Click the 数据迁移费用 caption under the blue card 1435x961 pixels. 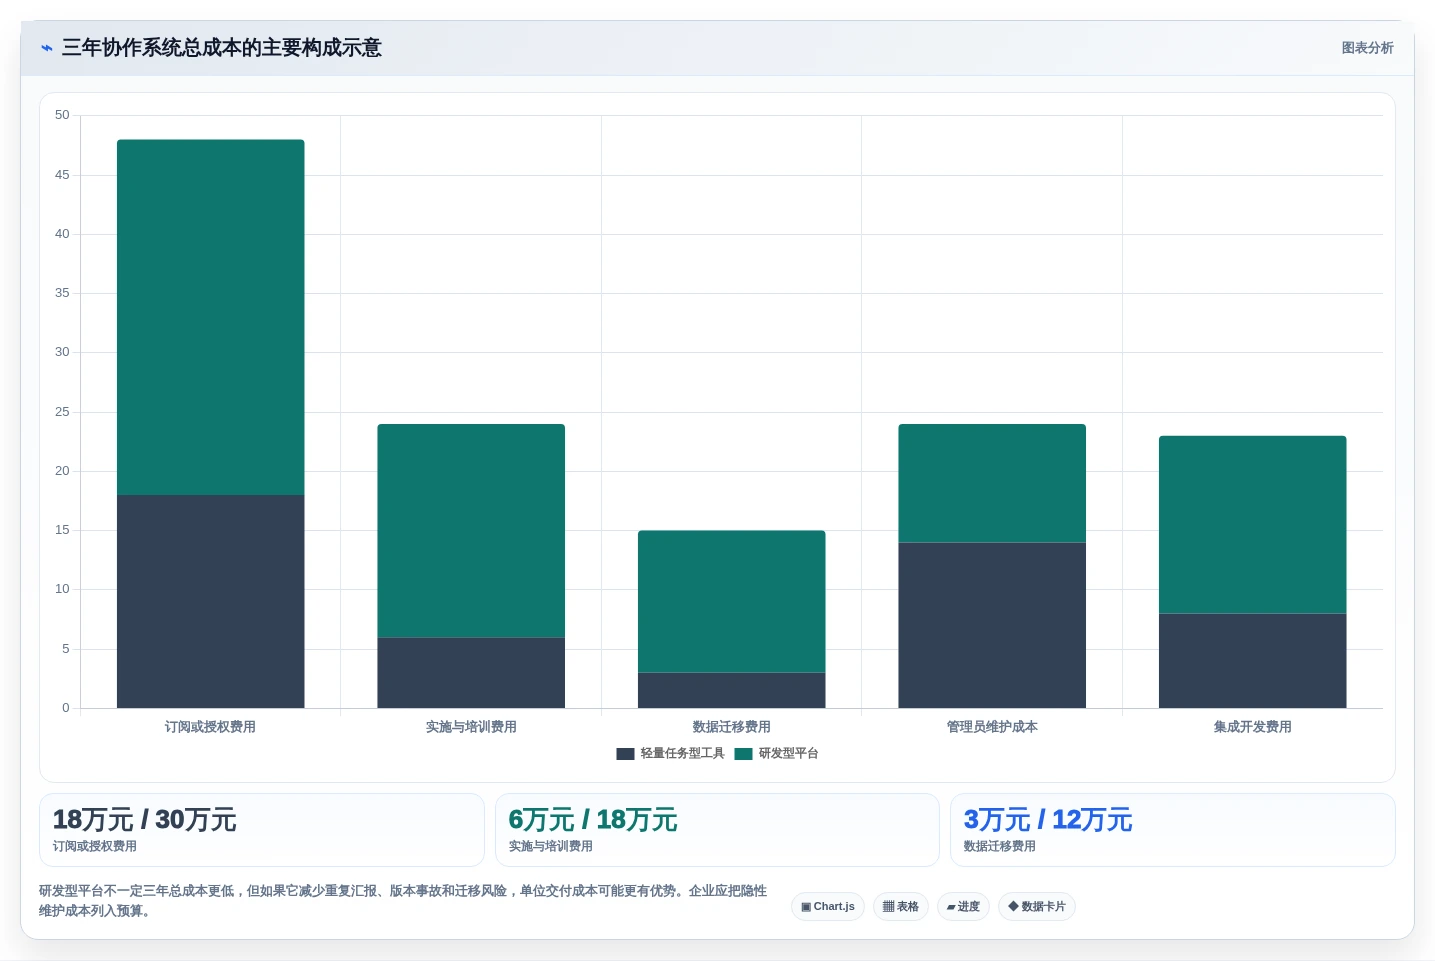pos(1000,846)
